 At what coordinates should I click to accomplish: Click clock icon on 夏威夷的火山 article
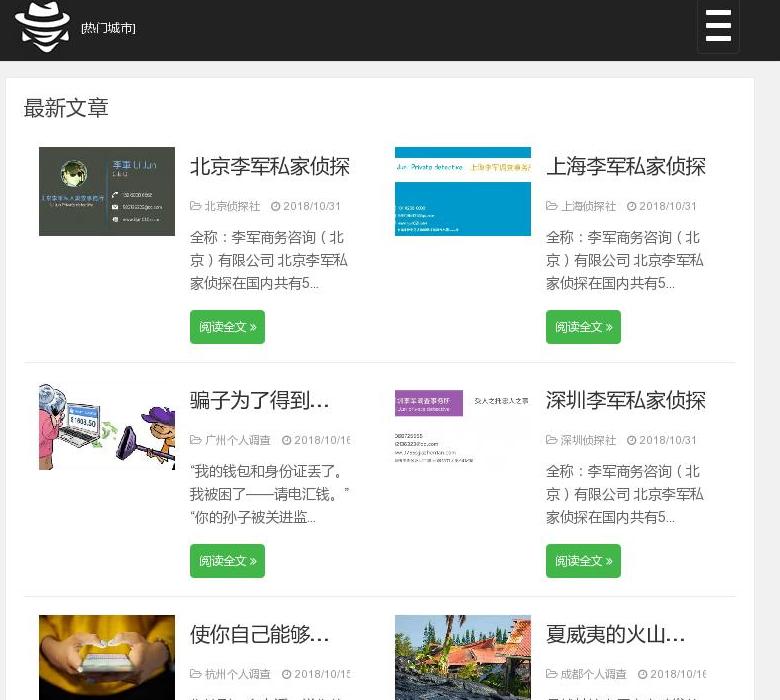tap(643, 674)
